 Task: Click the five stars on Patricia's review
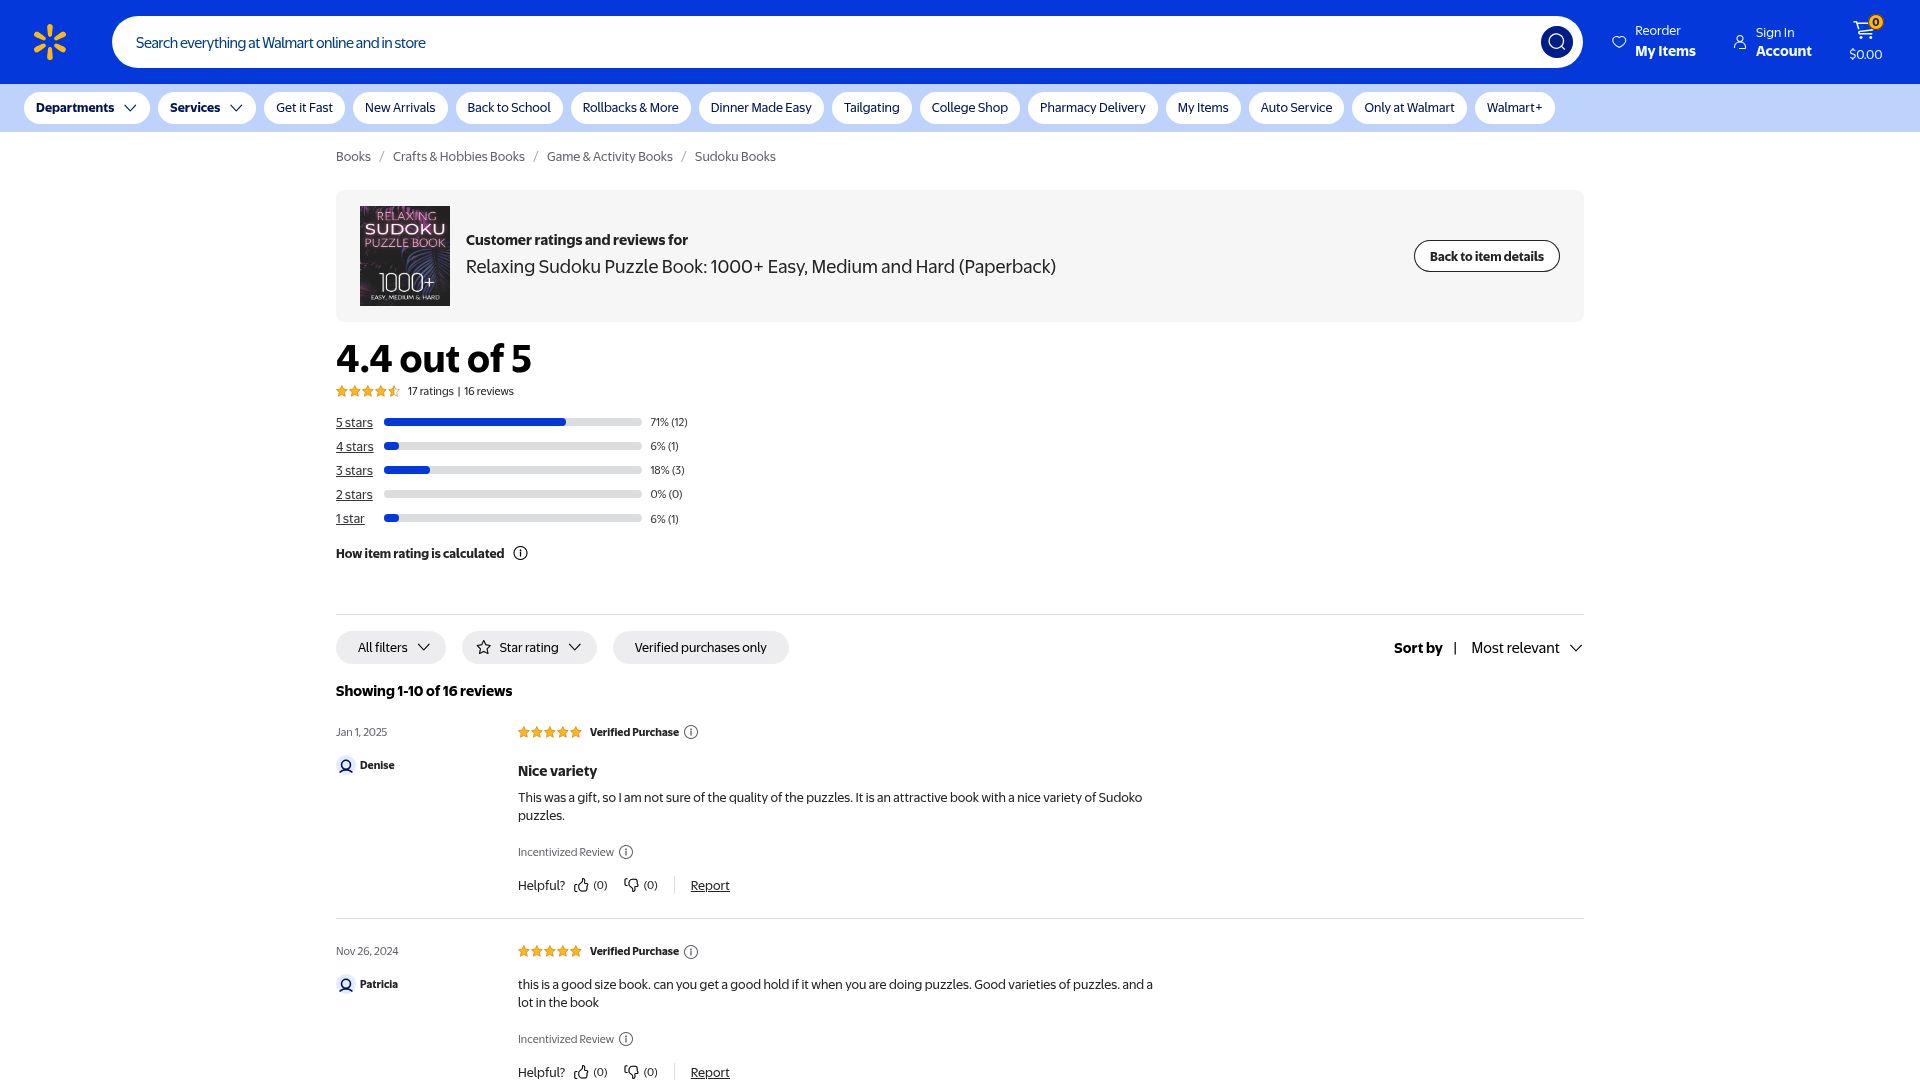[549, 951]
